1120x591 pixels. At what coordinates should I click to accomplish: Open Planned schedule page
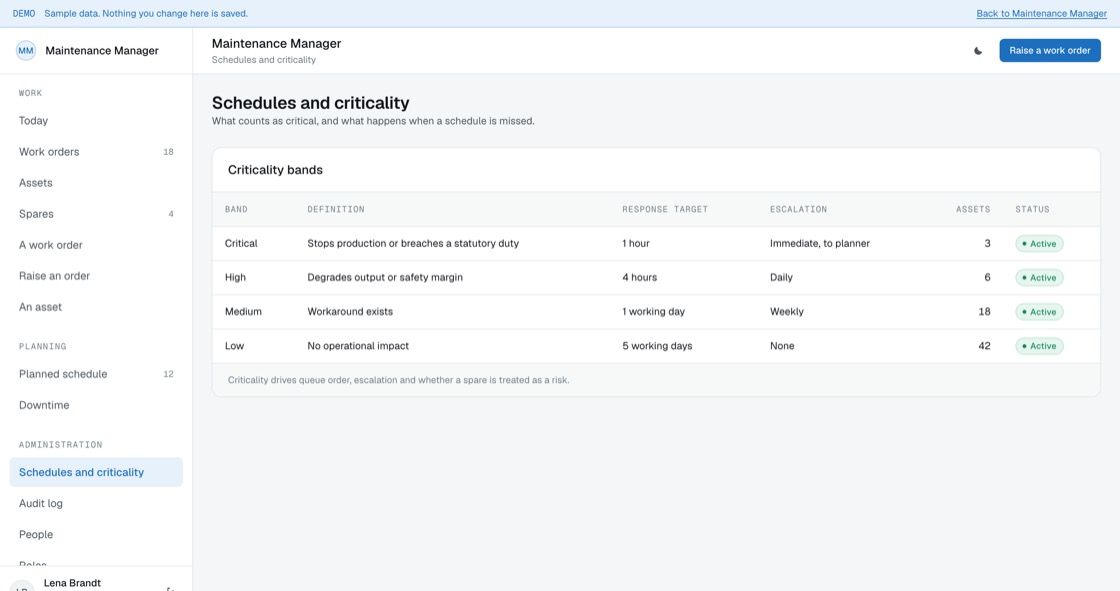[x=96, y=374]
